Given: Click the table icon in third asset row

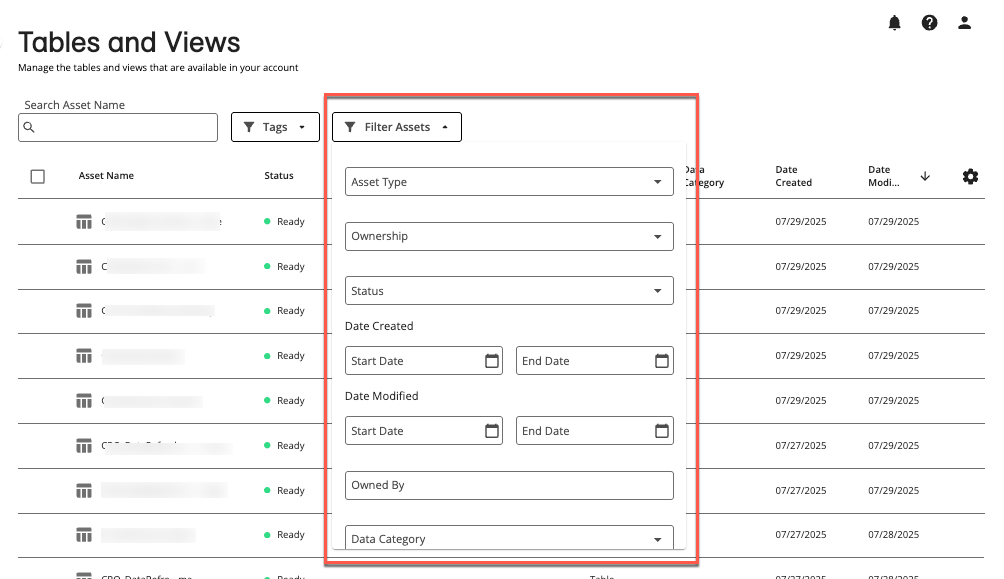Looking at the screenshot, I should coord(84,311).
